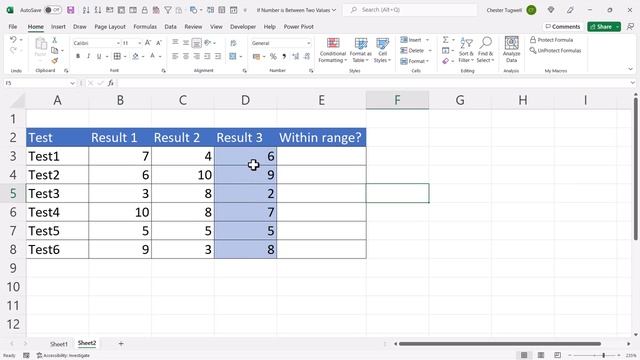Click the Decrease Decimal icon
The height and width of the screenshot is (360, 640).
tap(307, 56)
